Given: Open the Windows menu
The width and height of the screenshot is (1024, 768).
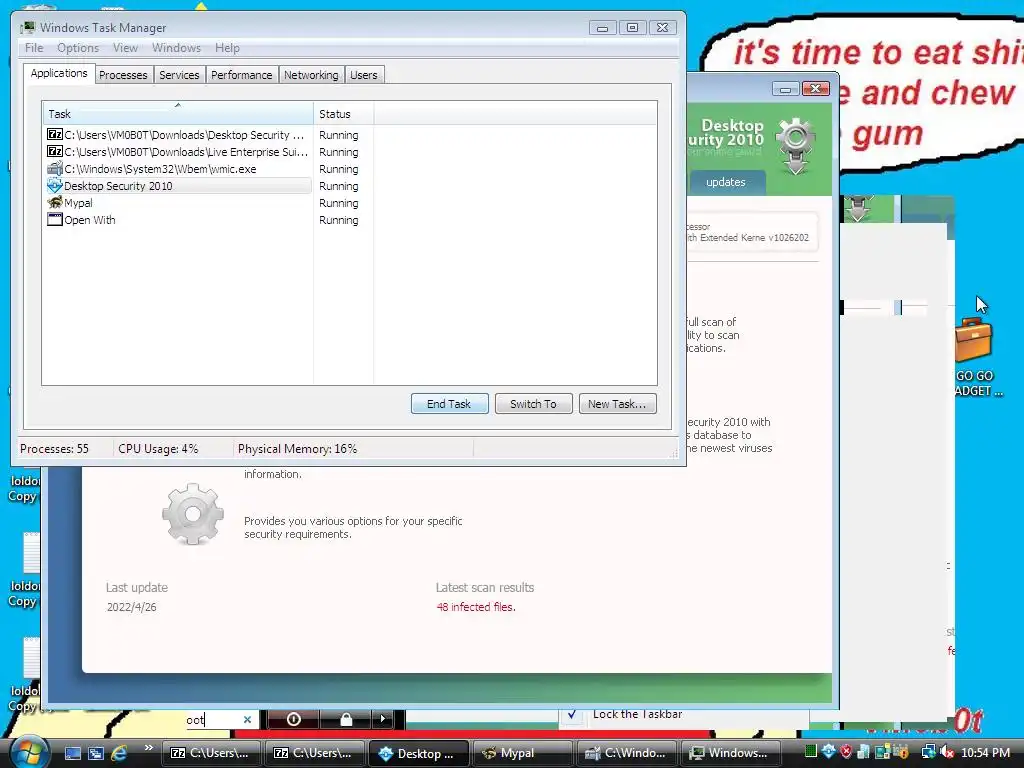Looking at the screenshot, I should pyautogui.click(x=176, y=48).
